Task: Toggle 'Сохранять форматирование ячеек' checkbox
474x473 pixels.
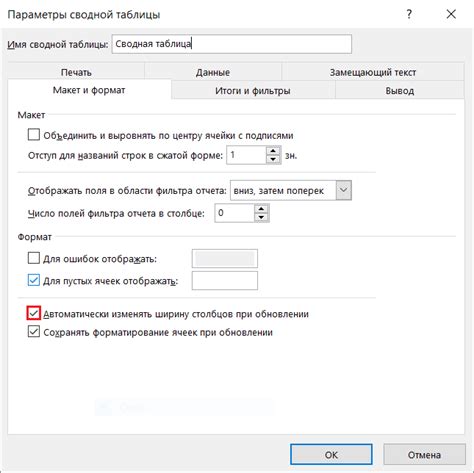Action: (34, 332)
